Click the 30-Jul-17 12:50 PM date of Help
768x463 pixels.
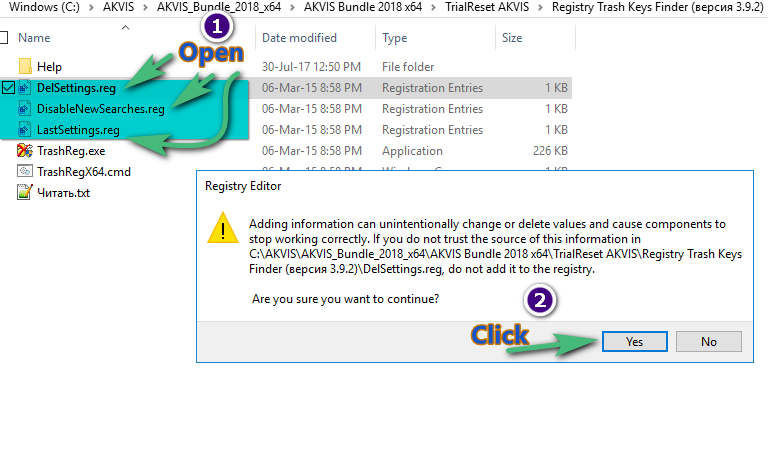point(312,67)
